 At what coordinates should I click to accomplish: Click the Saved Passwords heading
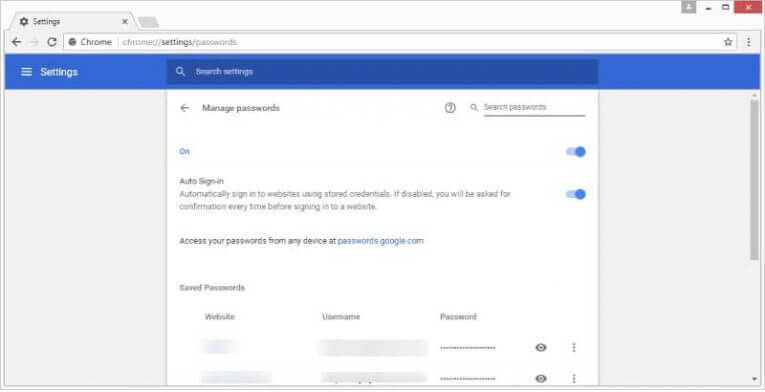212,288
